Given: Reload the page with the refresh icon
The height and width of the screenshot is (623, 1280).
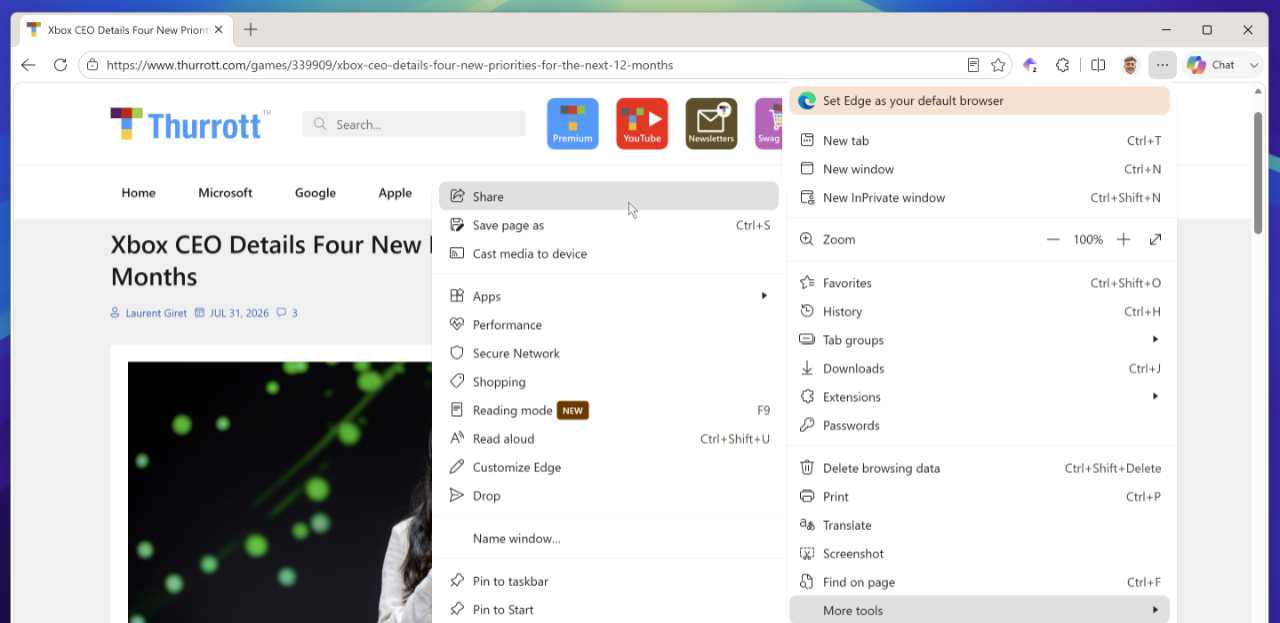Looking at the screenshot, I should (60, 65).
